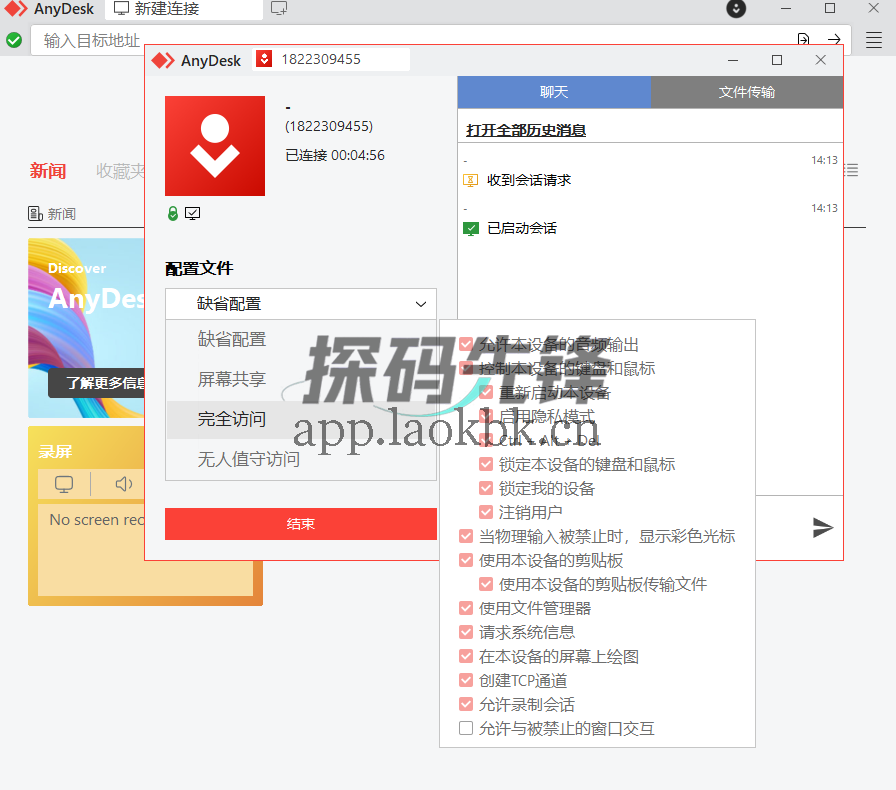Click the connect arrow next to address bar

pyautogui.click(x=833, y=39)
